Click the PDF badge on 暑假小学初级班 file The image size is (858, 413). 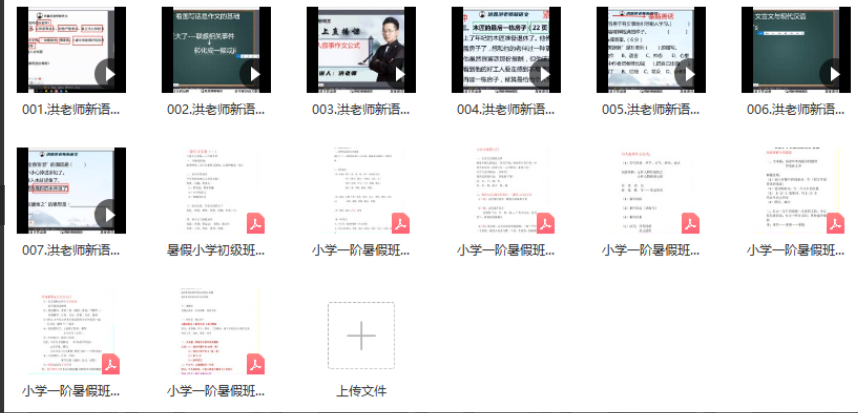tap(255, 222)
